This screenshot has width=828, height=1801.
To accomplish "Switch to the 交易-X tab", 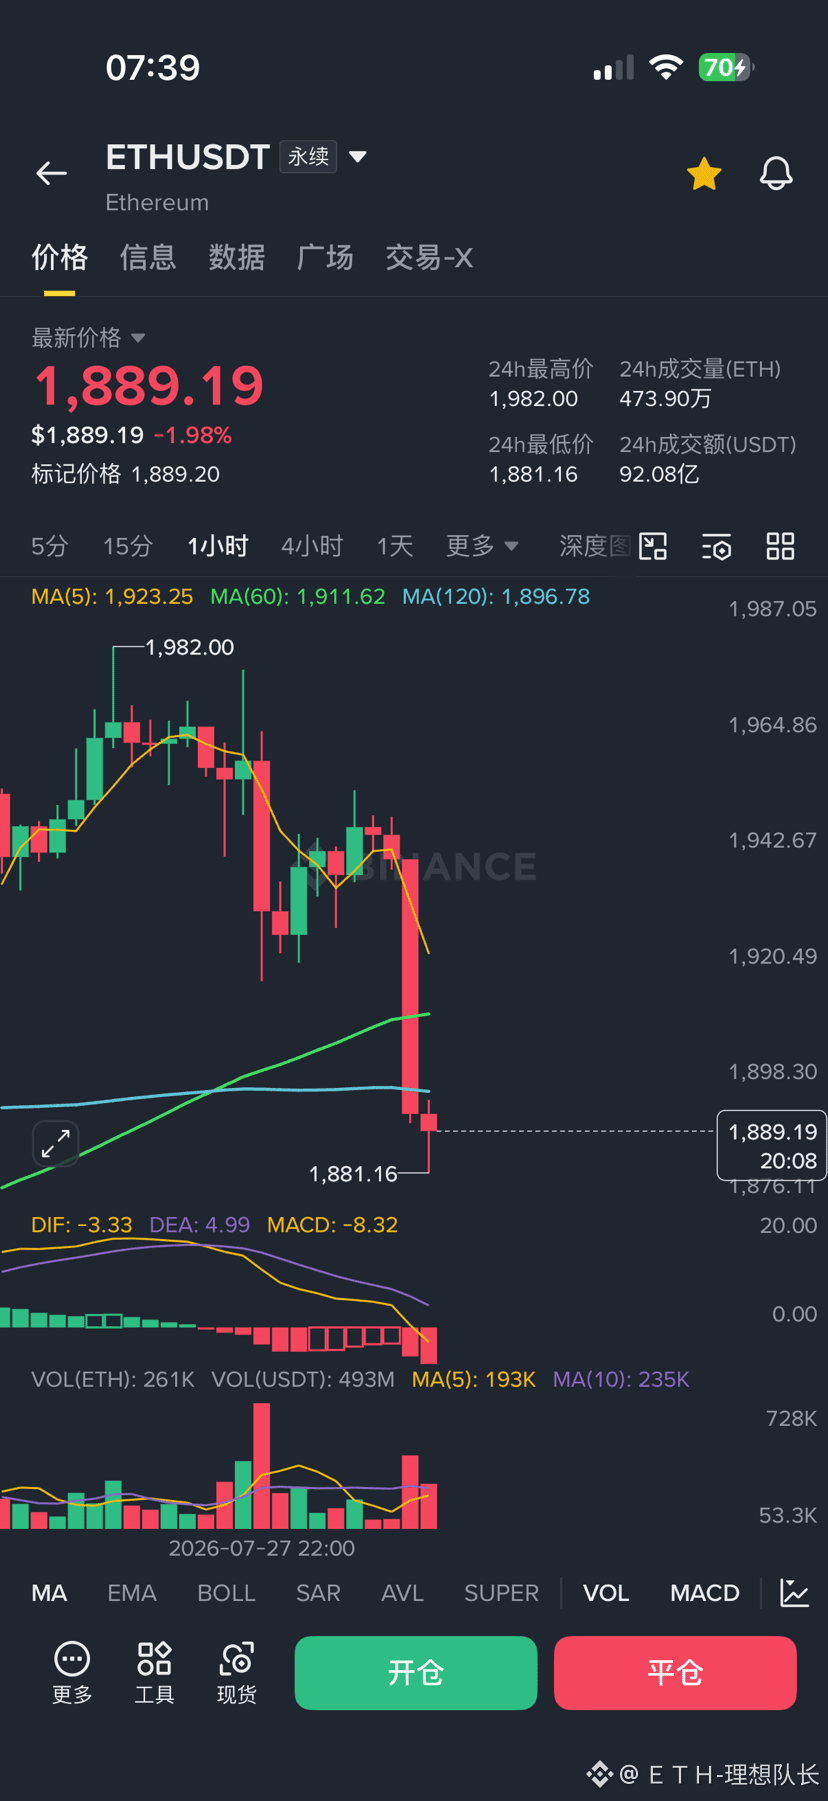I will point(429,258).
